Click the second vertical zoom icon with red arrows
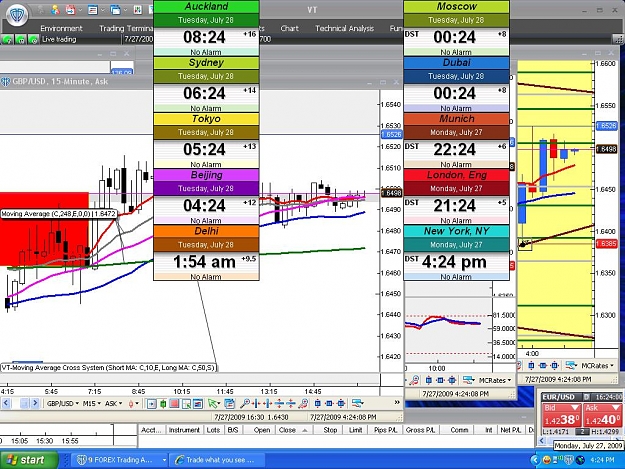The width and height of the screenshot is (625, 469). [x=291, y=404]
